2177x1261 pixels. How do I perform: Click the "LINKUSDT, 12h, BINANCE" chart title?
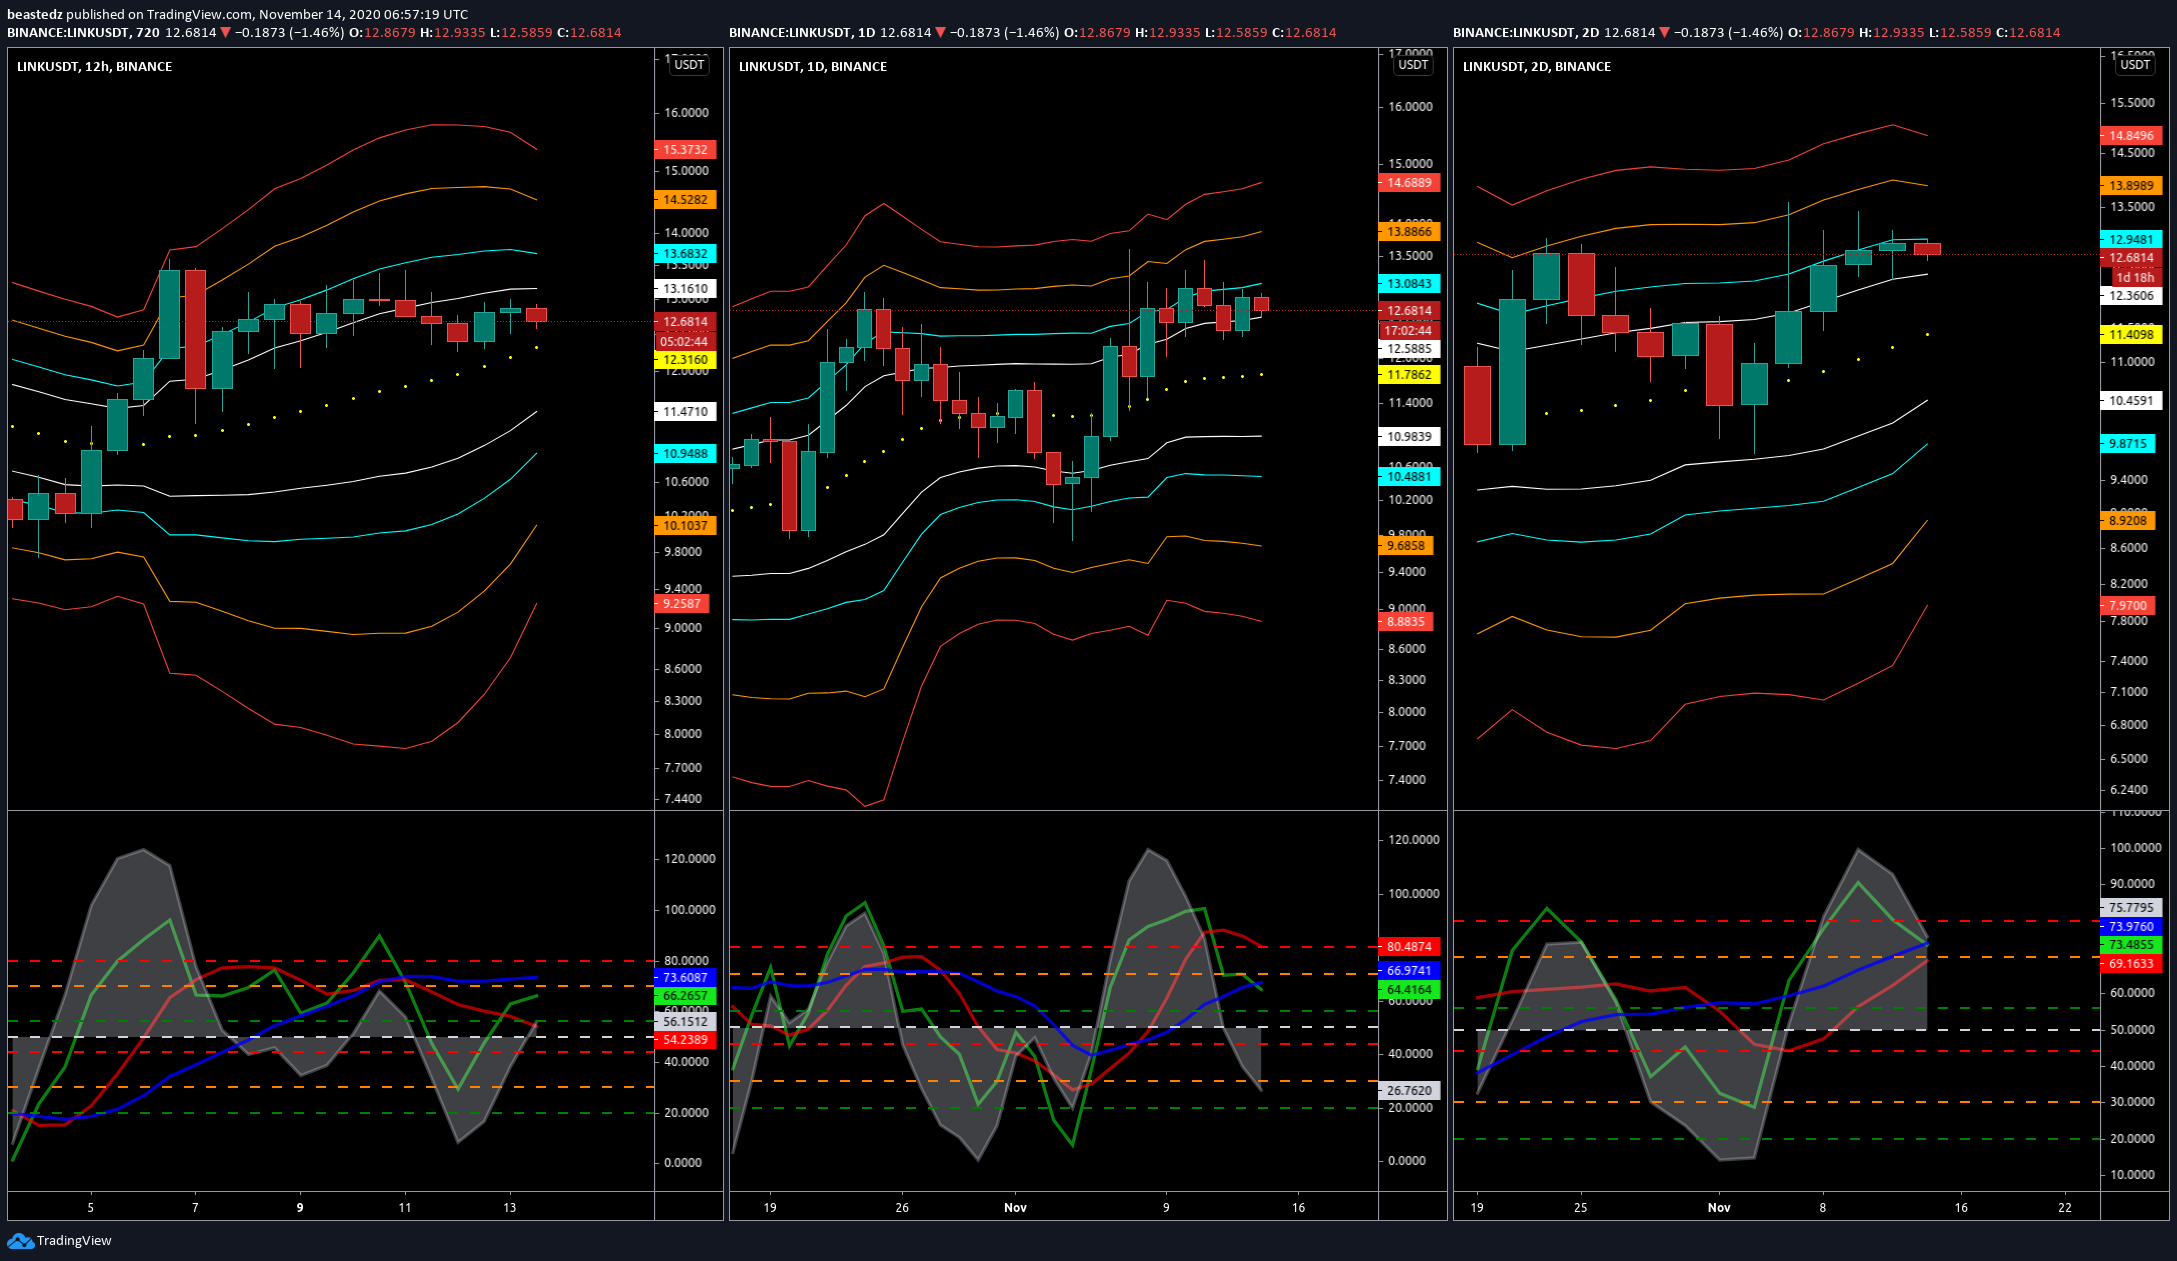click(x=94, y=67)
